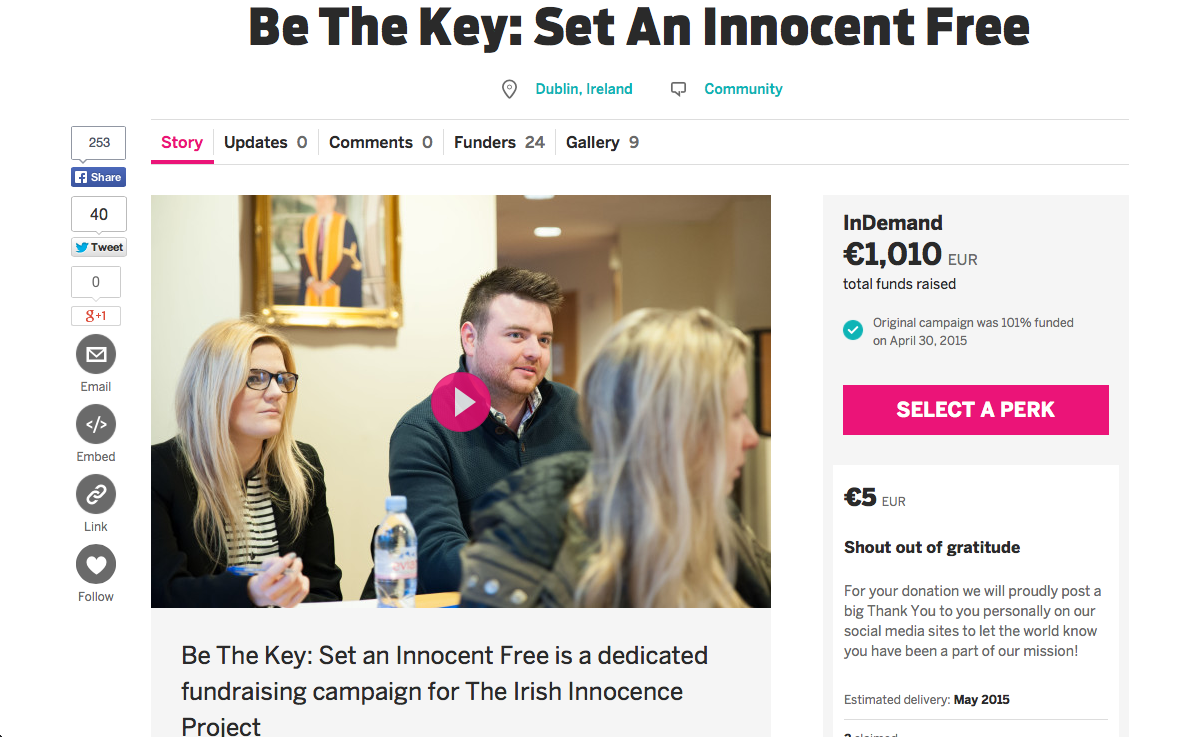Click the Facebook Share button

pos(98,177)
